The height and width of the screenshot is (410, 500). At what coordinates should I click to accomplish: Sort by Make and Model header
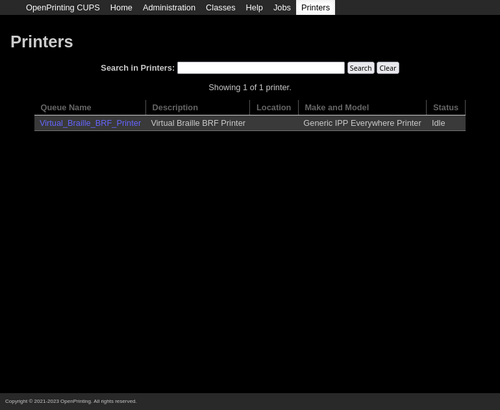point(337,107)
